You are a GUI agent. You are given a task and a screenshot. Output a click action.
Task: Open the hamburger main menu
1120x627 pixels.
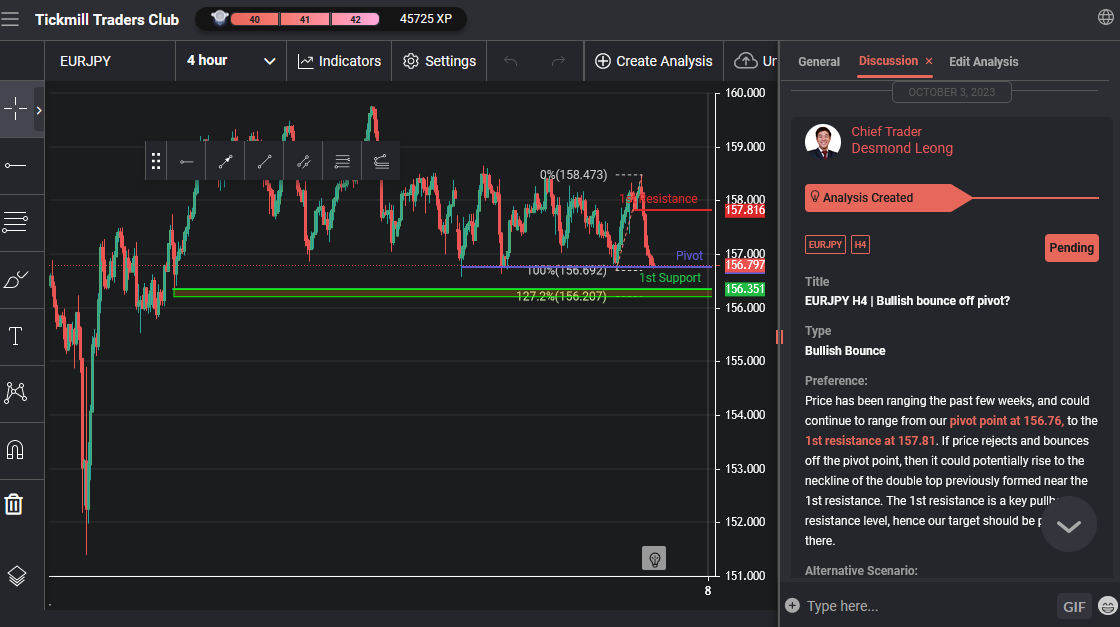pos(10,19)
